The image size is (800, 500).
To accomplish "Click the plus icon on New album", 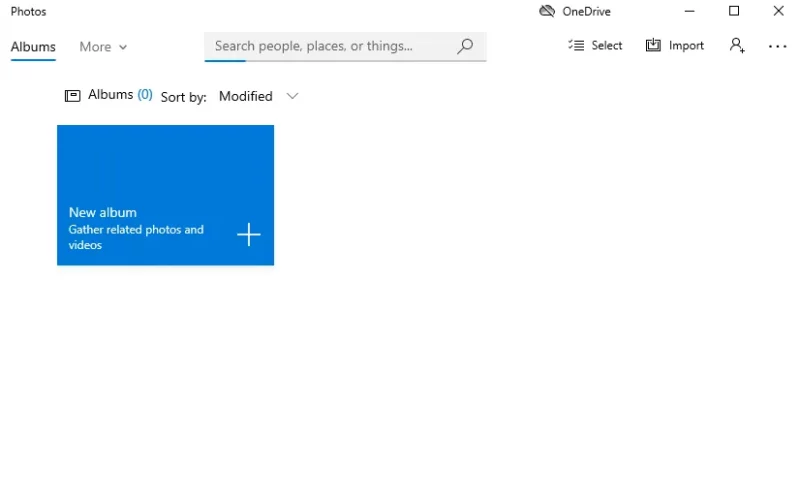I will 249,234.
